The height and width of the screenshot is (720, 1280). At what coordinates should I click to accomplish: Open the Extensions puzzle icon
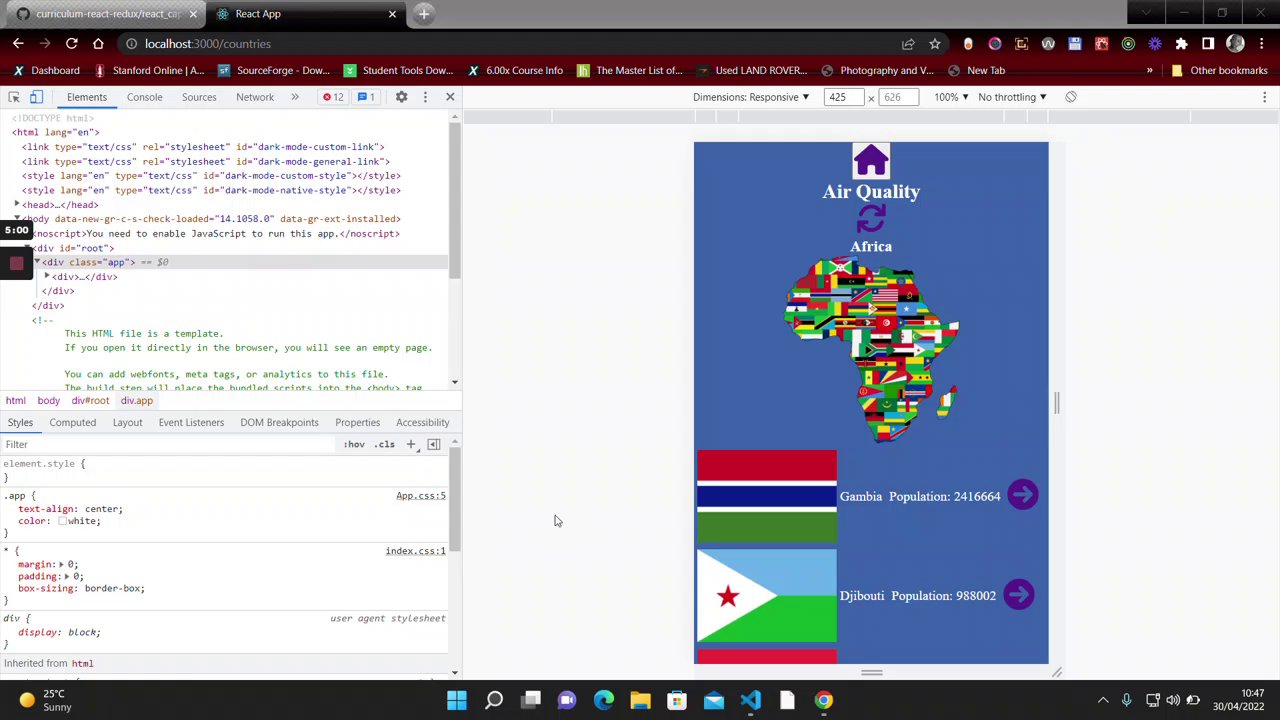point(1181,44)
